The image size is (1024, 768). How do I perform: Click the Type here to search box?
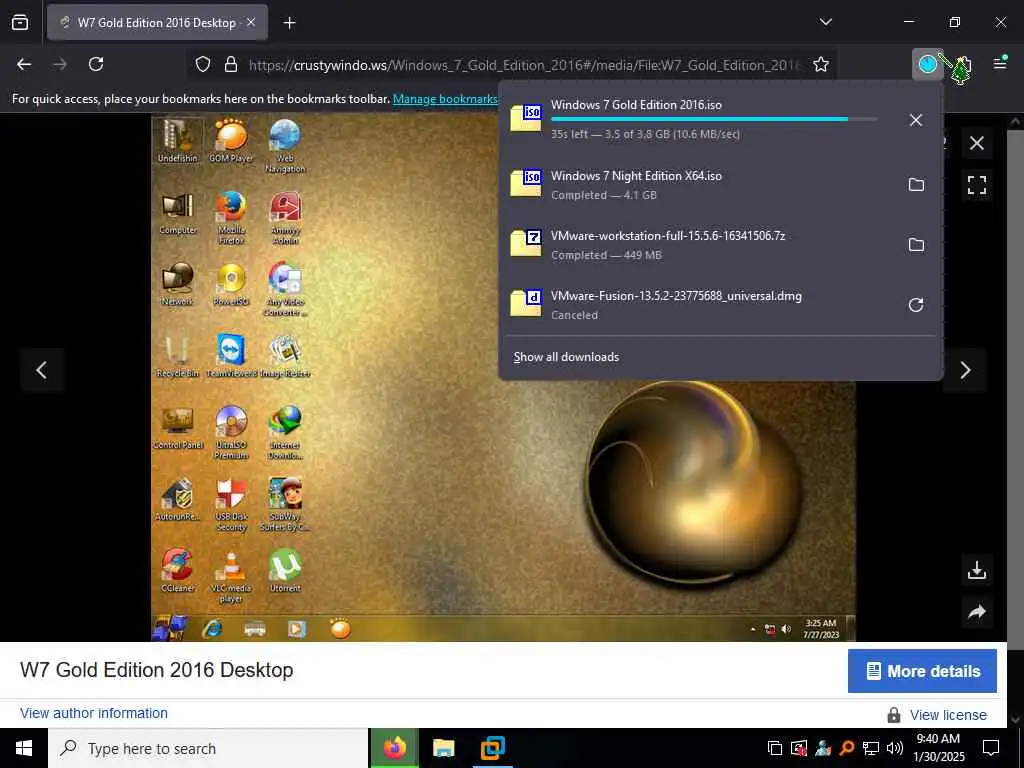coord(208,748)
